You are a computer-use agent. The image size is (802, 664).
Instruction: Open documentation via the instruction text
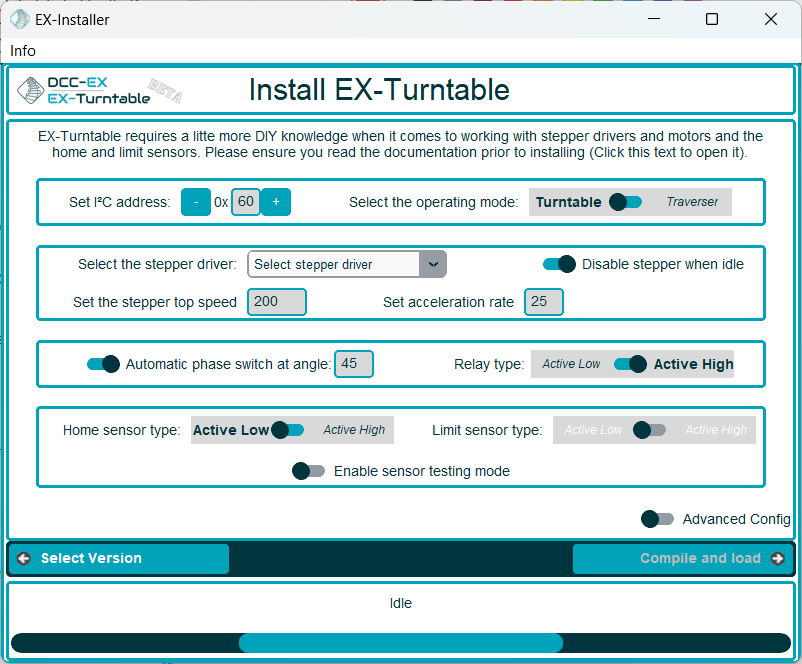click(400, 144)
